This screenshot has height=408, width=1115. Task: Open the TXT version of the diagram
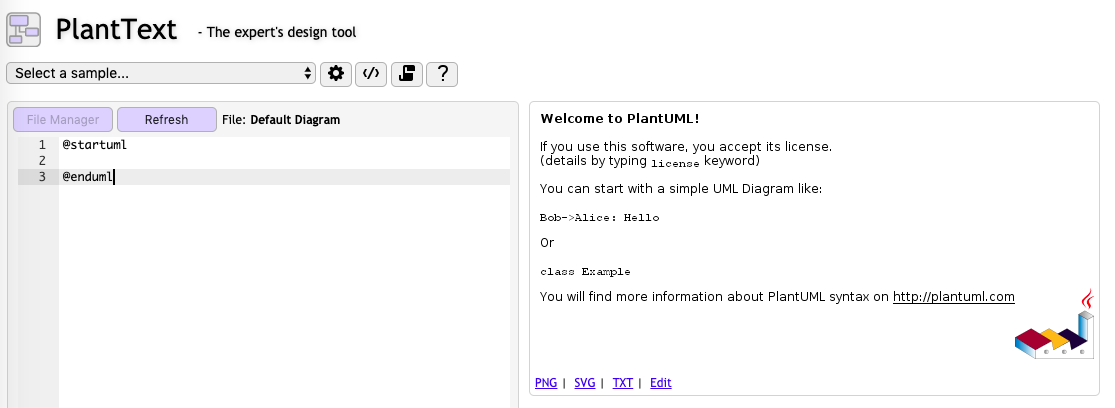[622, 383]
